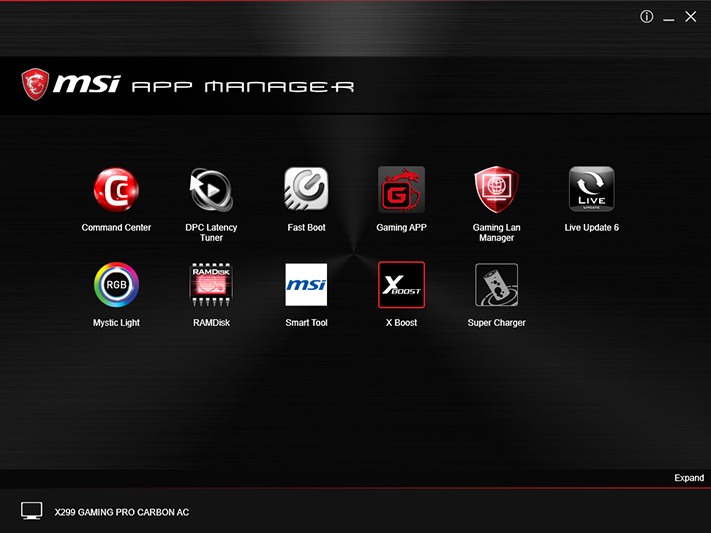Launch the Gaming APP dragon icon
Screen dimensions: 711x533
coord(401,189)
